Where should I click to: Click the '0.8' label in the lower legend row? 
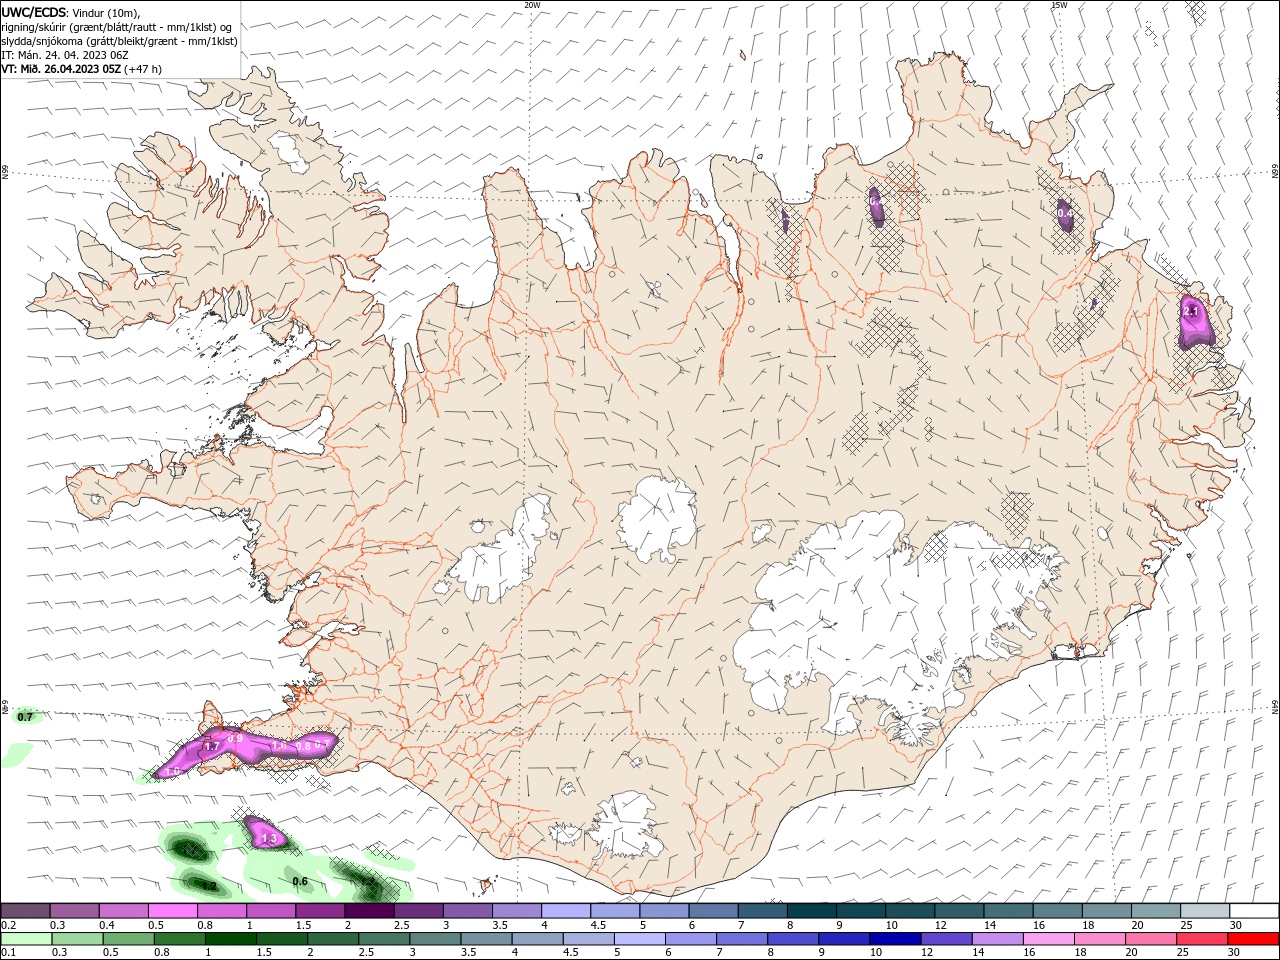click(161, 953)
